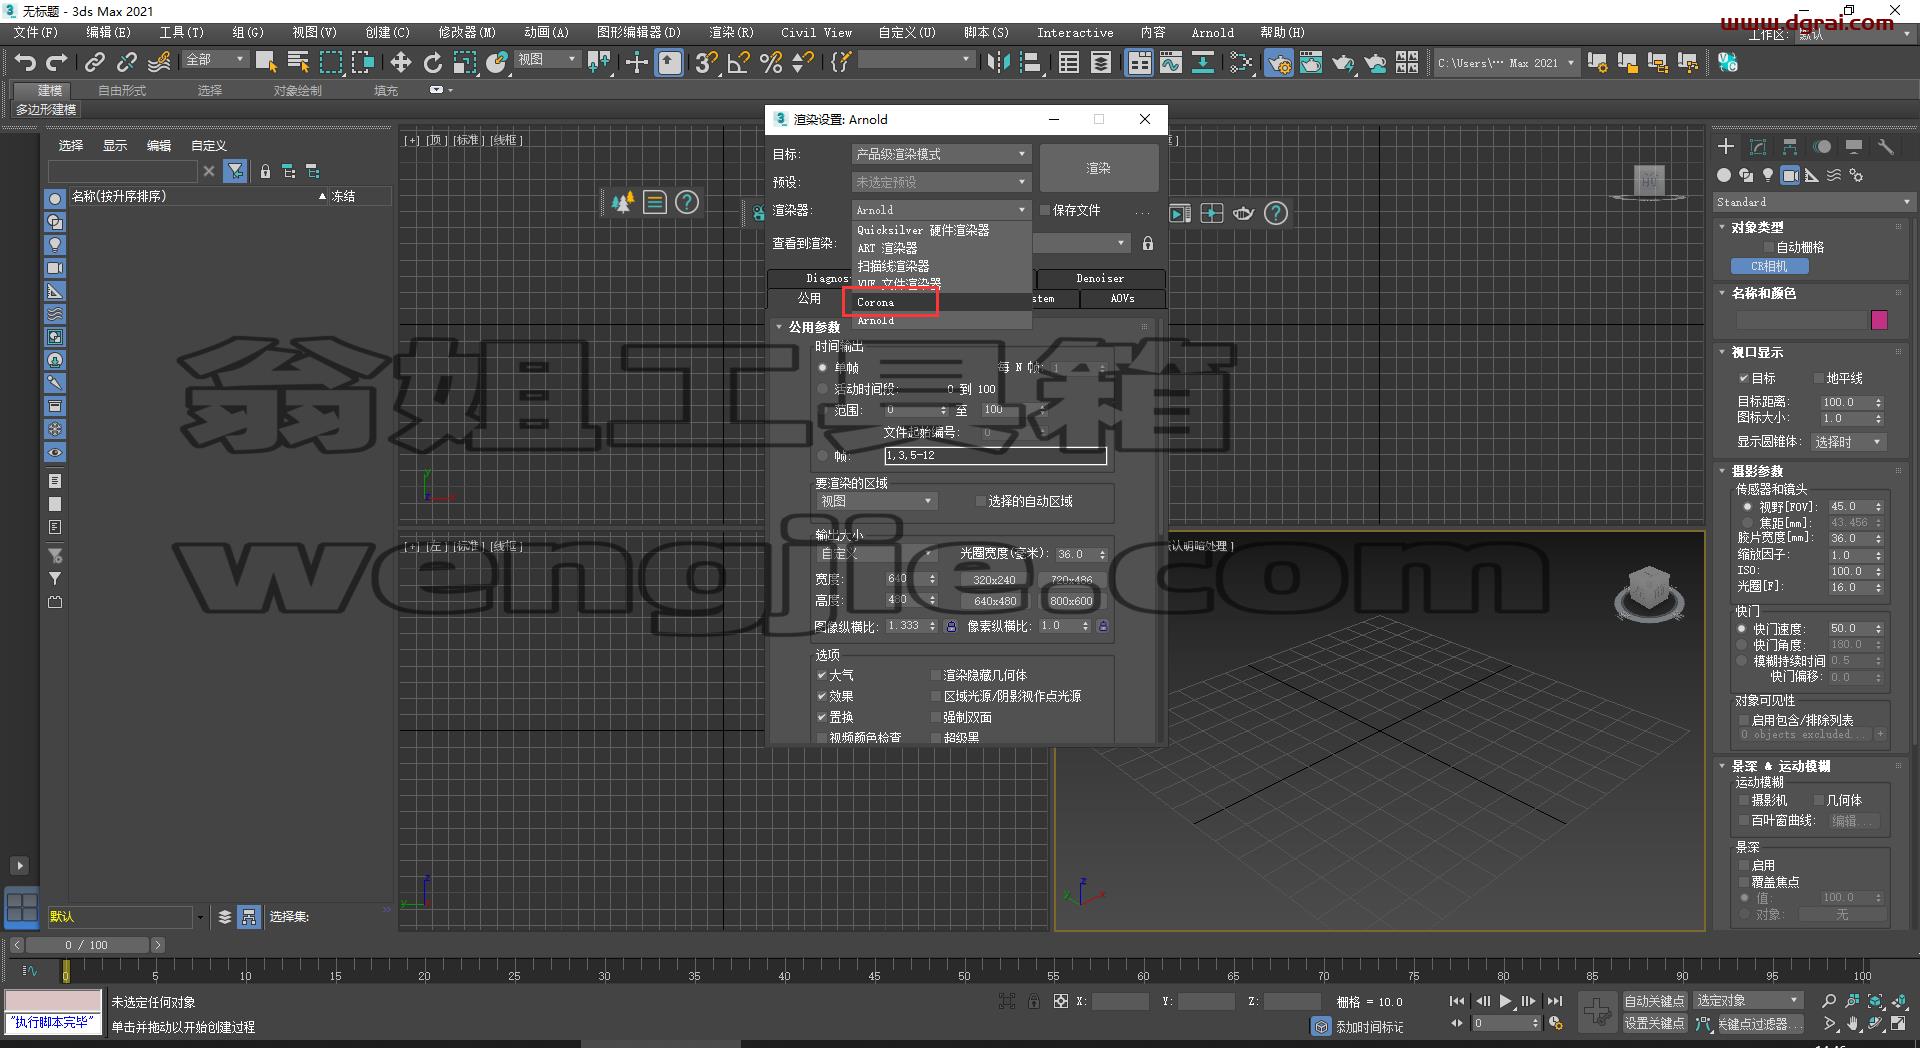This screenshot has width=1920, height=1048.
Task: Click the 渲染 render button
Action: pyautogui.click(x=1099, y=168)
